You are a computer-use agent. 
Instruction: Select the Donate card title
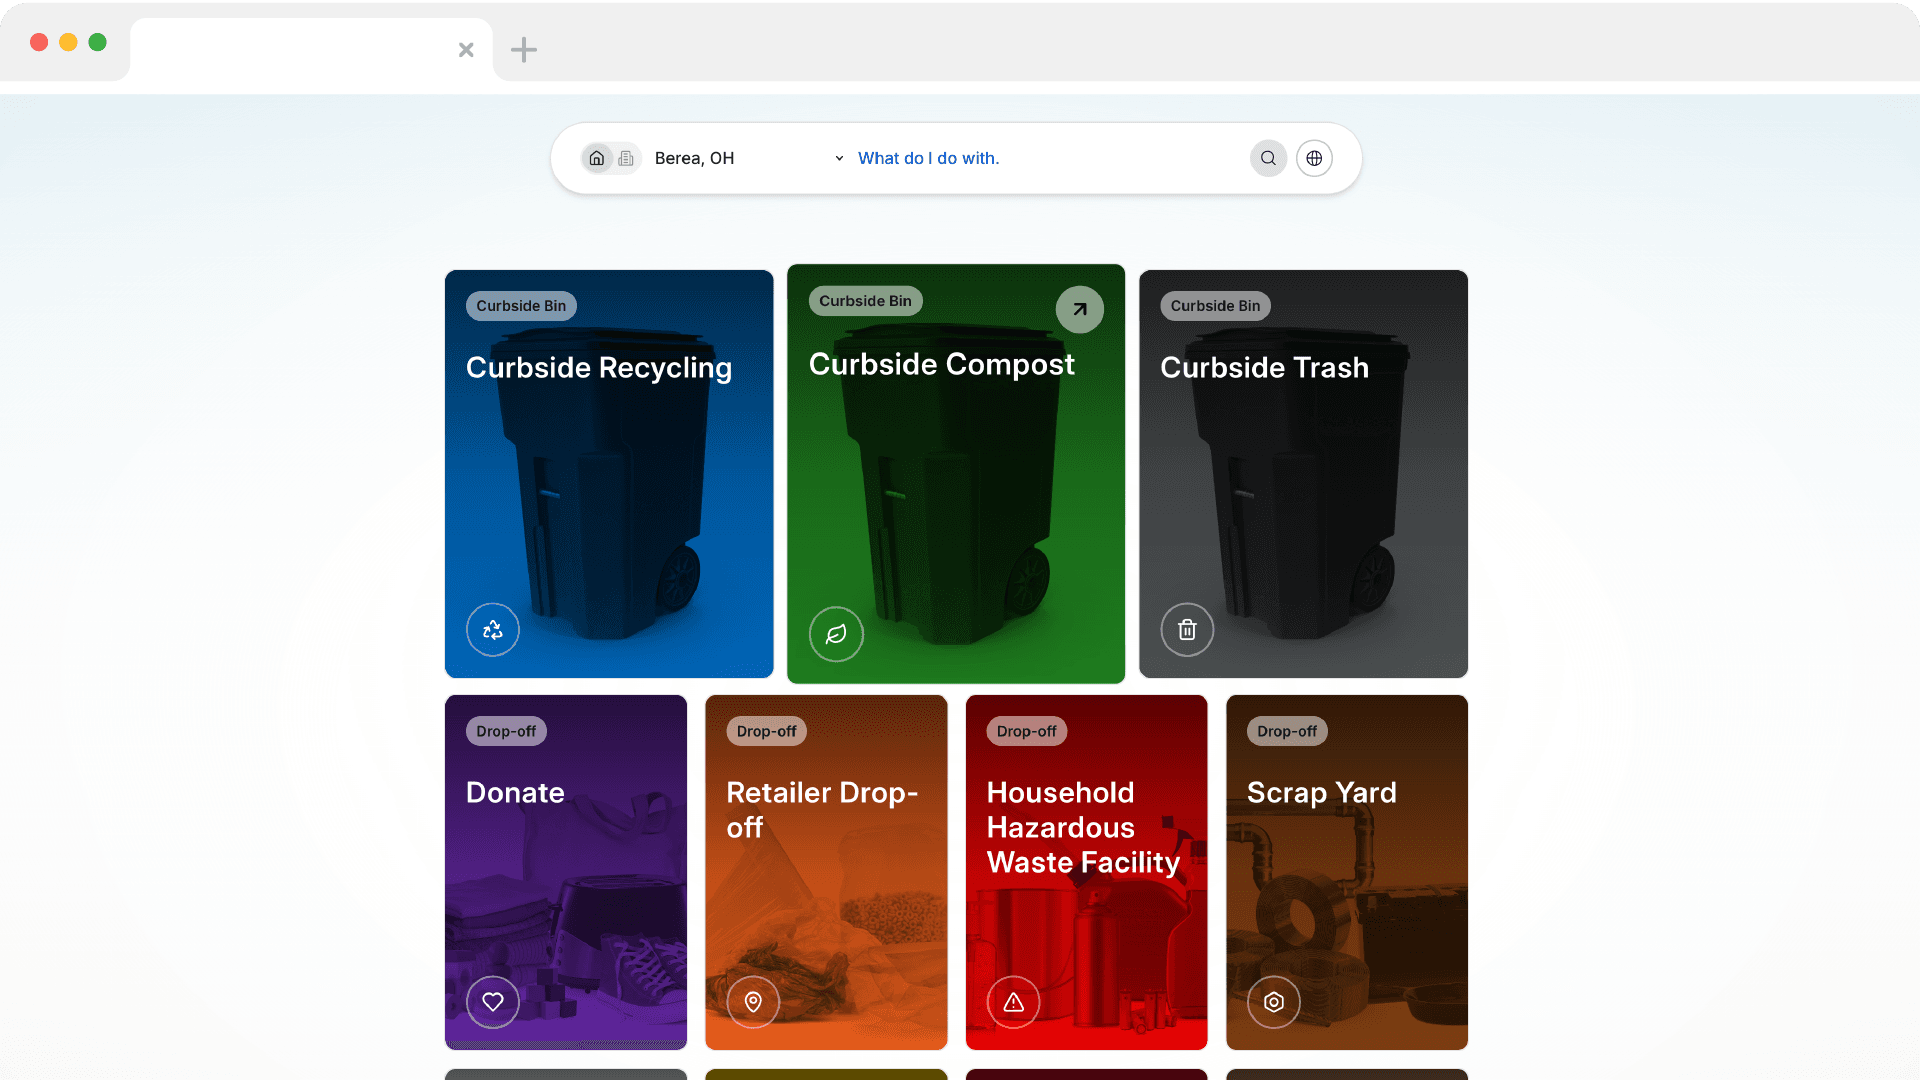tap(515, 793)
